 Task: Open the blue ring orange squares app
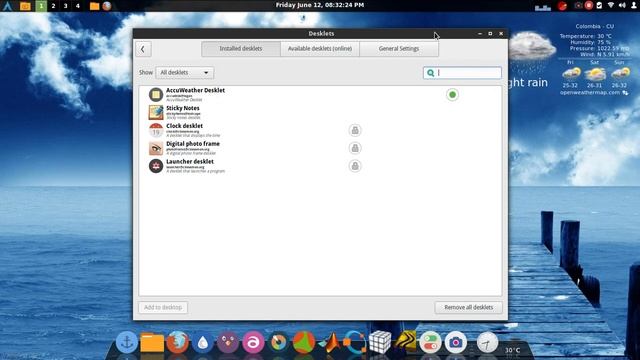pos(354,342)
